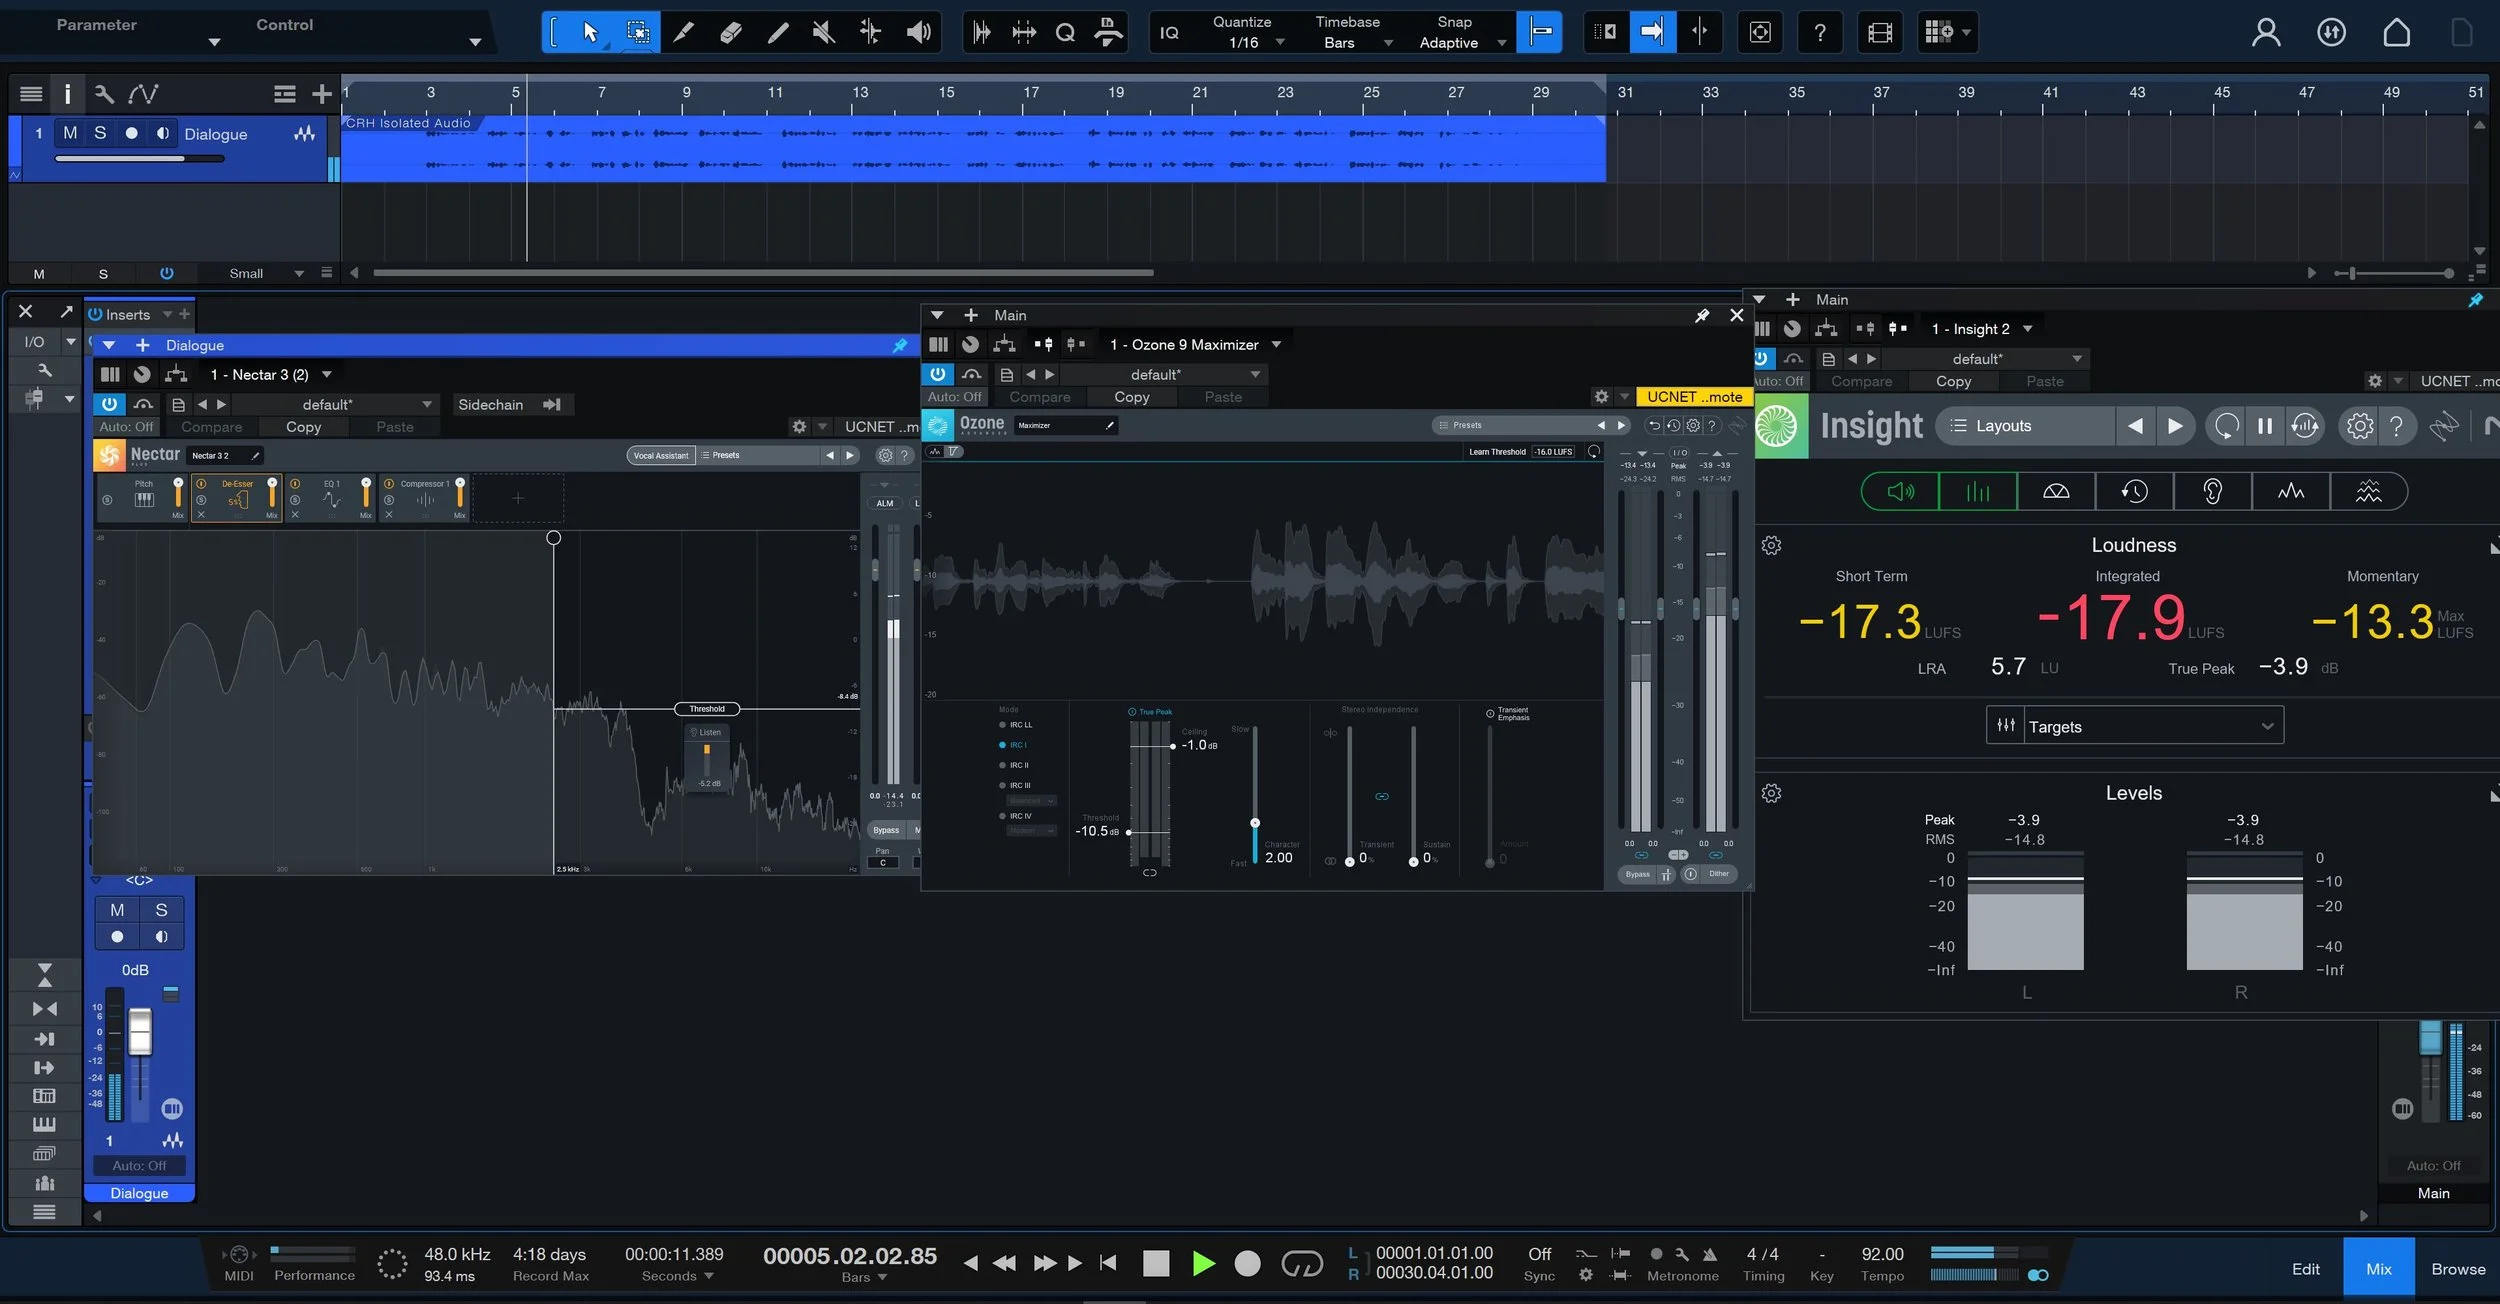Select the Inserts tab in the channel editor

(128, 314)
